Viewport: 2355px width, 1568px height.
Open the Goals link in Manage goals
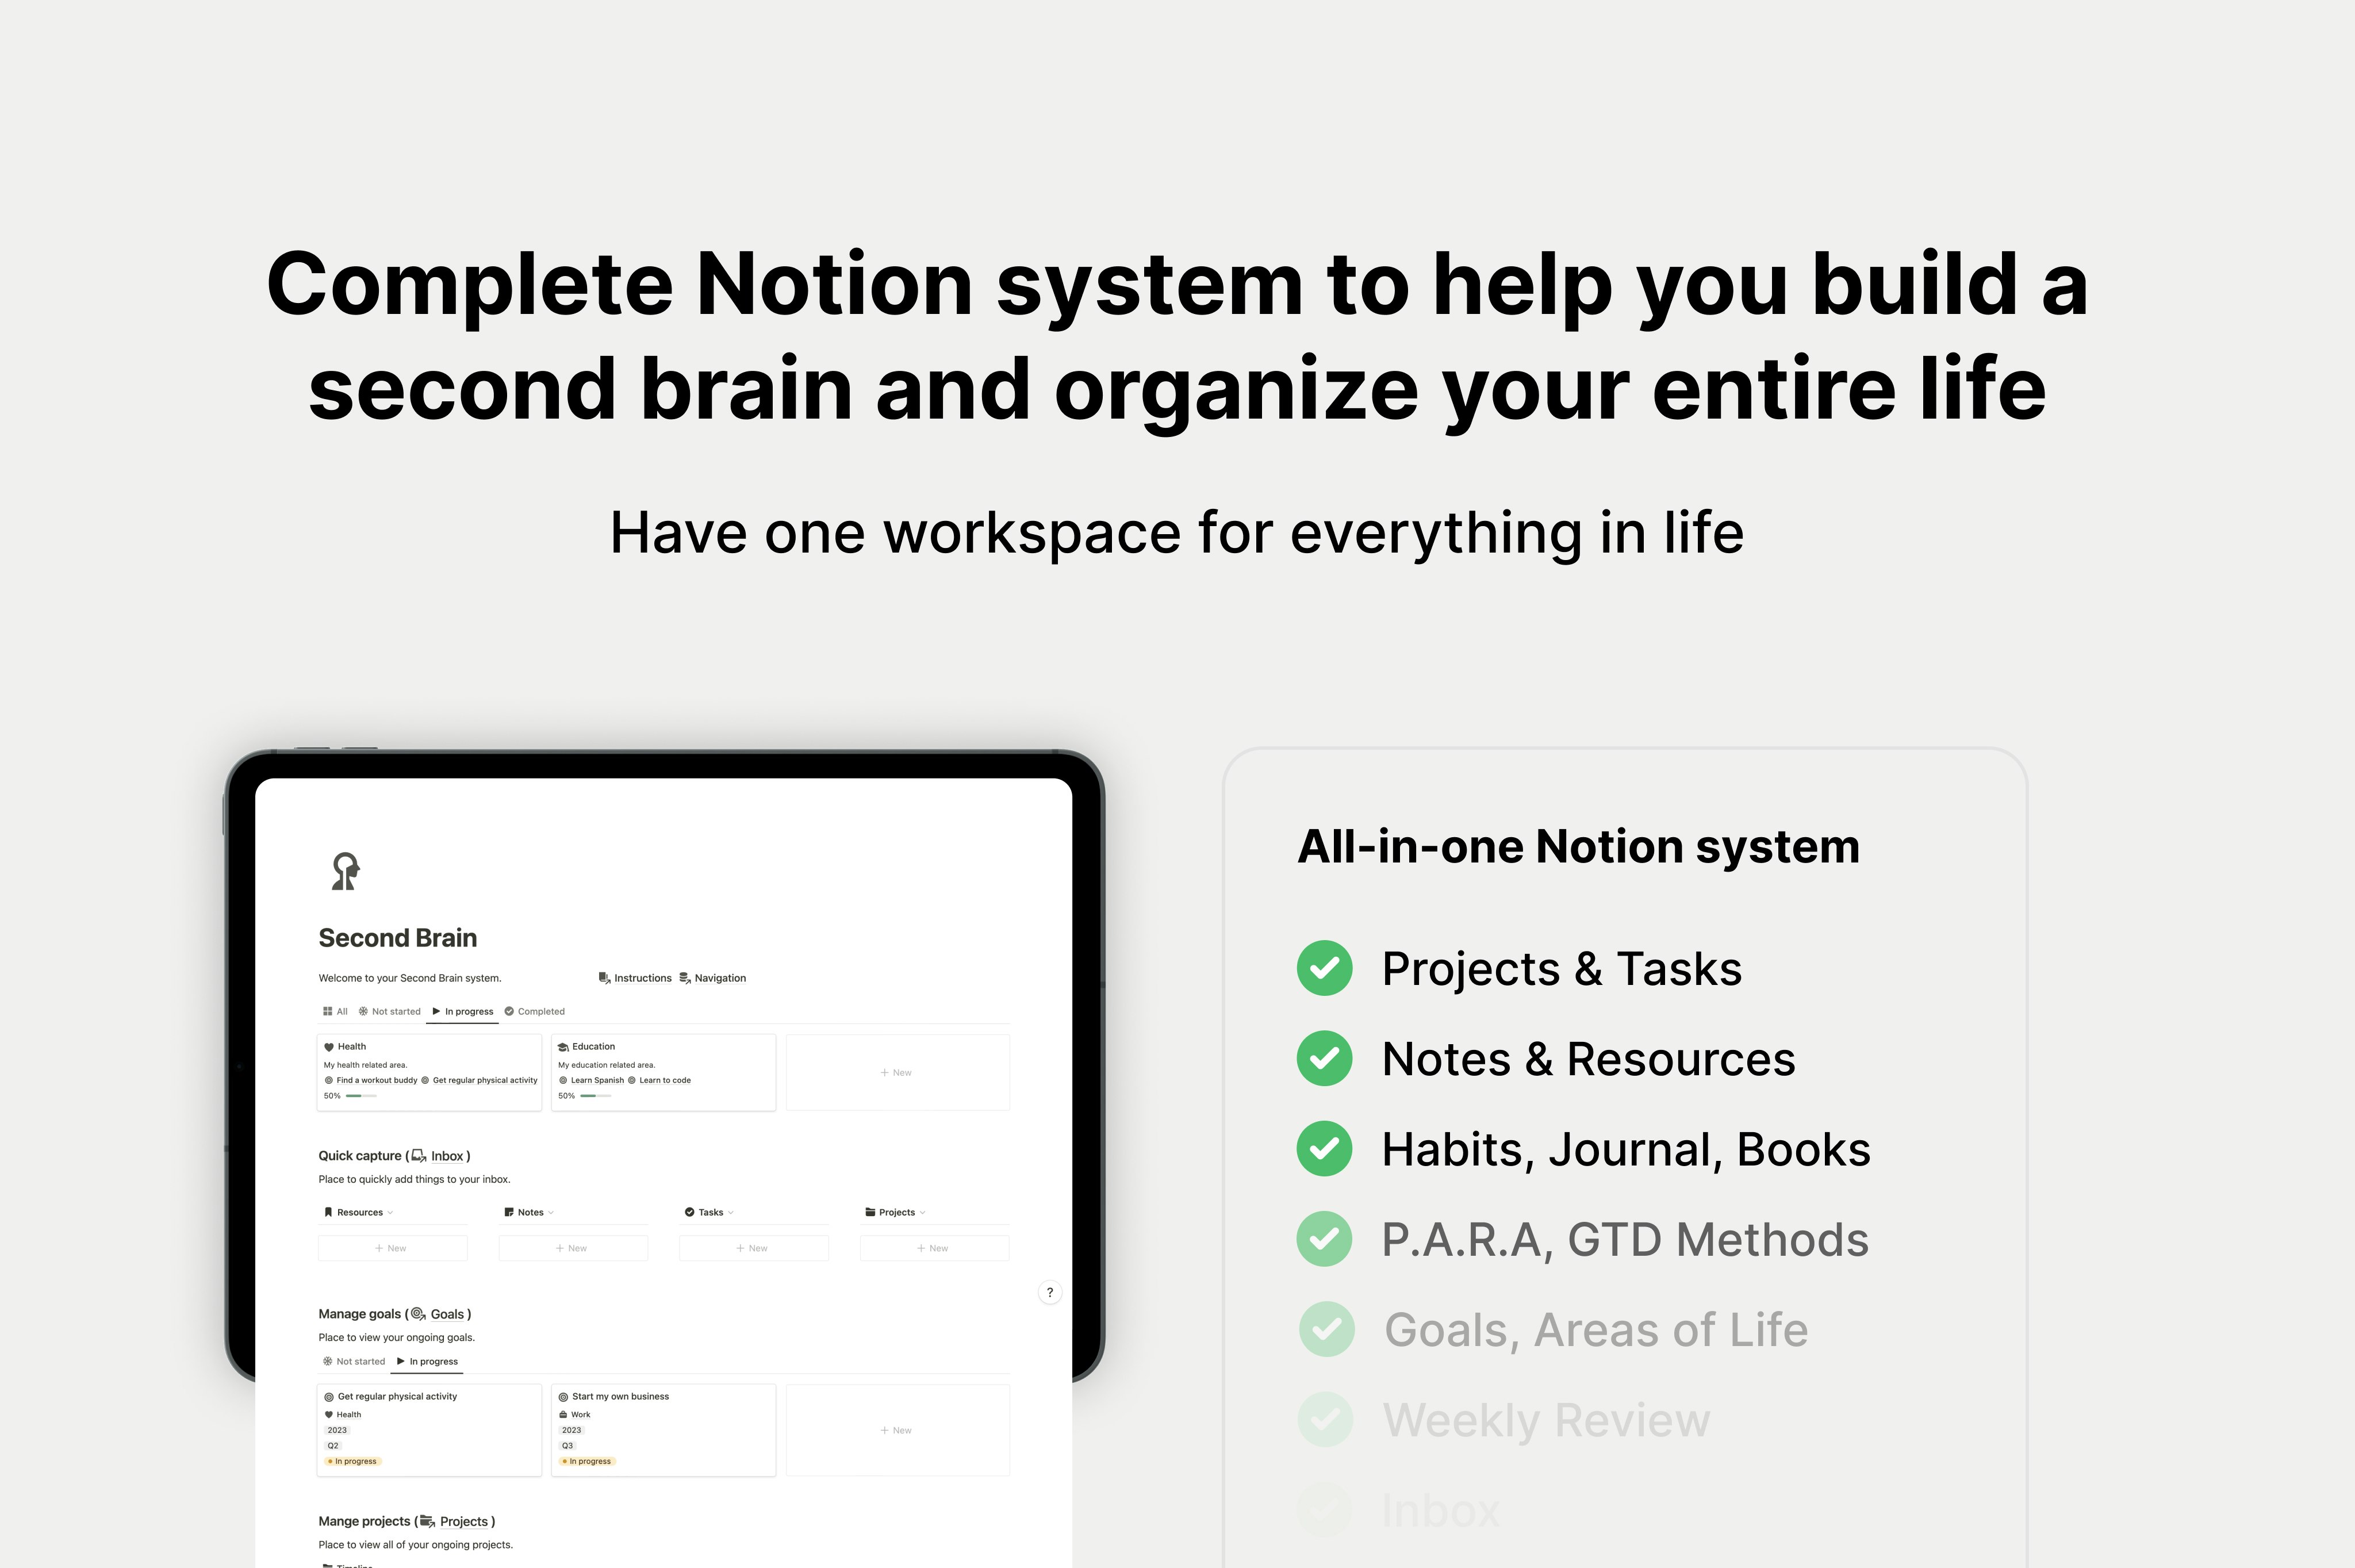click(447, 1314)
